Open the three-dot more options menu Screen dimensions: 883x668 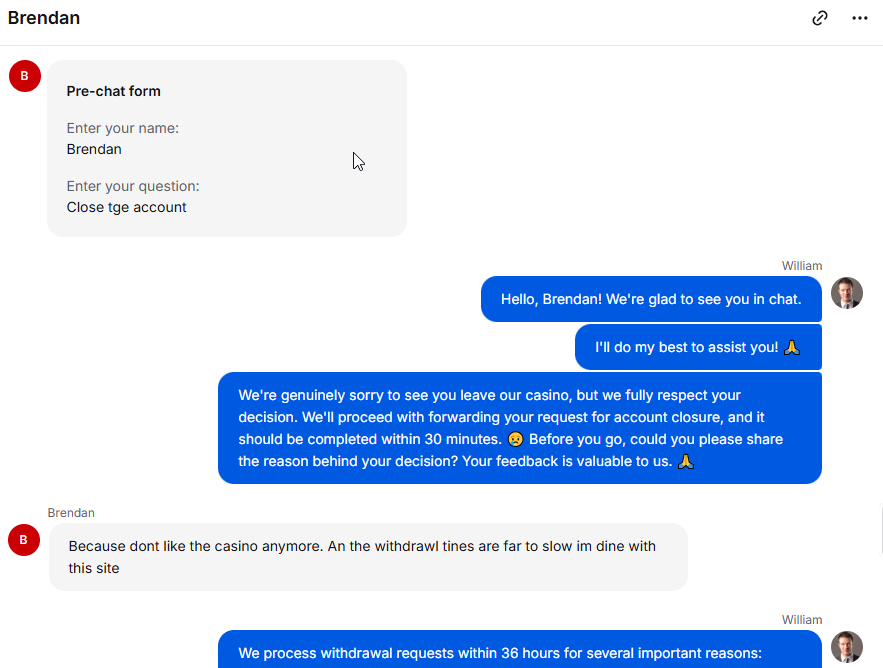coord(859,18)
